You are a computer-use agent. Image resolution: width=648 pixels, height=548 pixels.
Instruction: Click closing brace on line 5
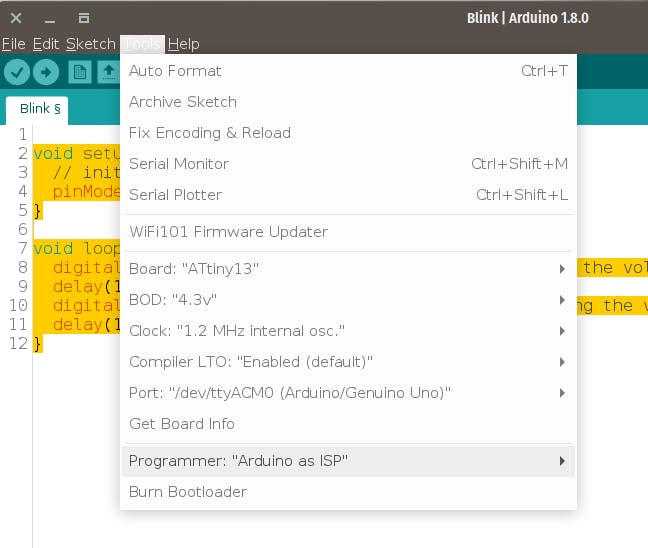coord(38,211)
